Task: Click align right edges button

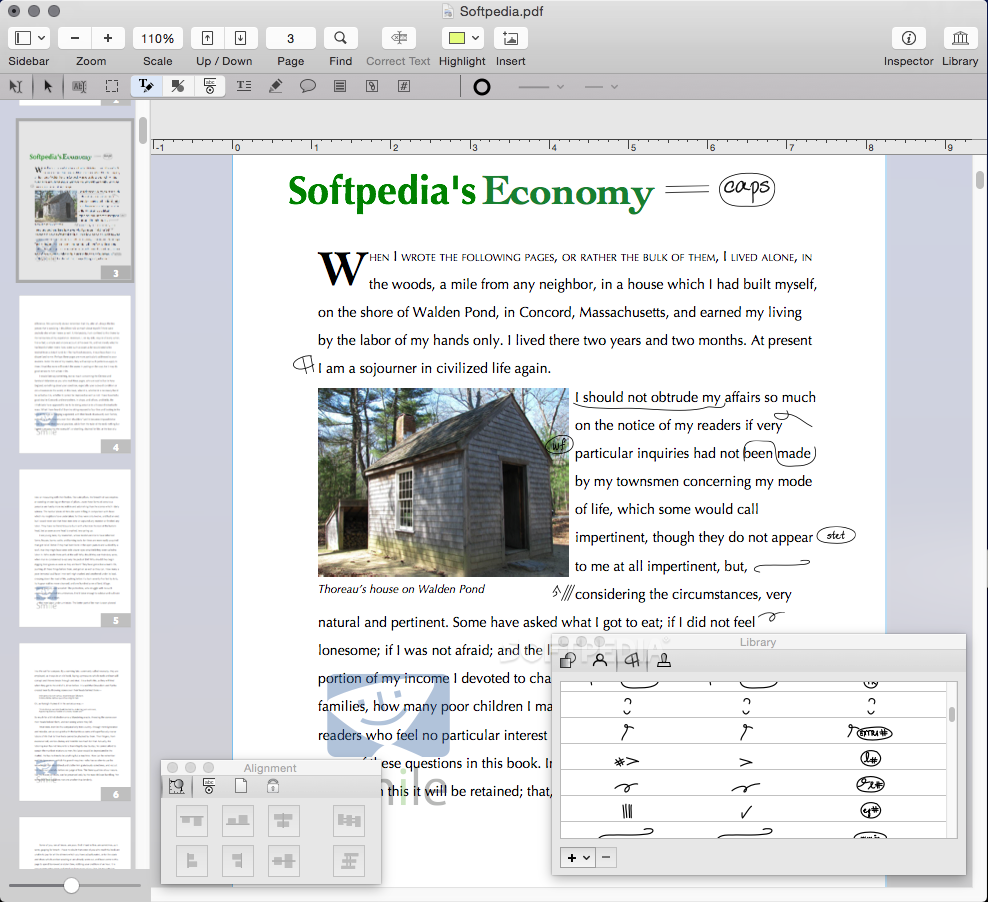Action: tap(238, 860)
